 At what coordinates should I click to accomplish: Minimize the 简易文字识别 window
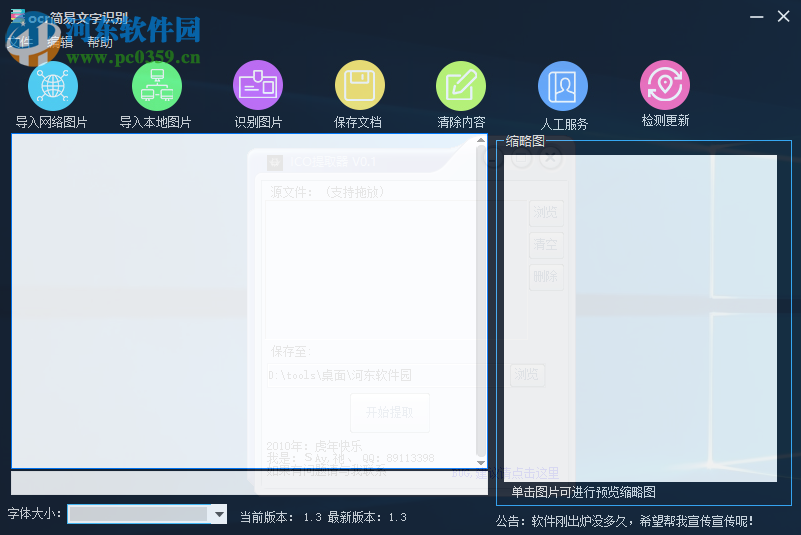(x=757, y=17)
